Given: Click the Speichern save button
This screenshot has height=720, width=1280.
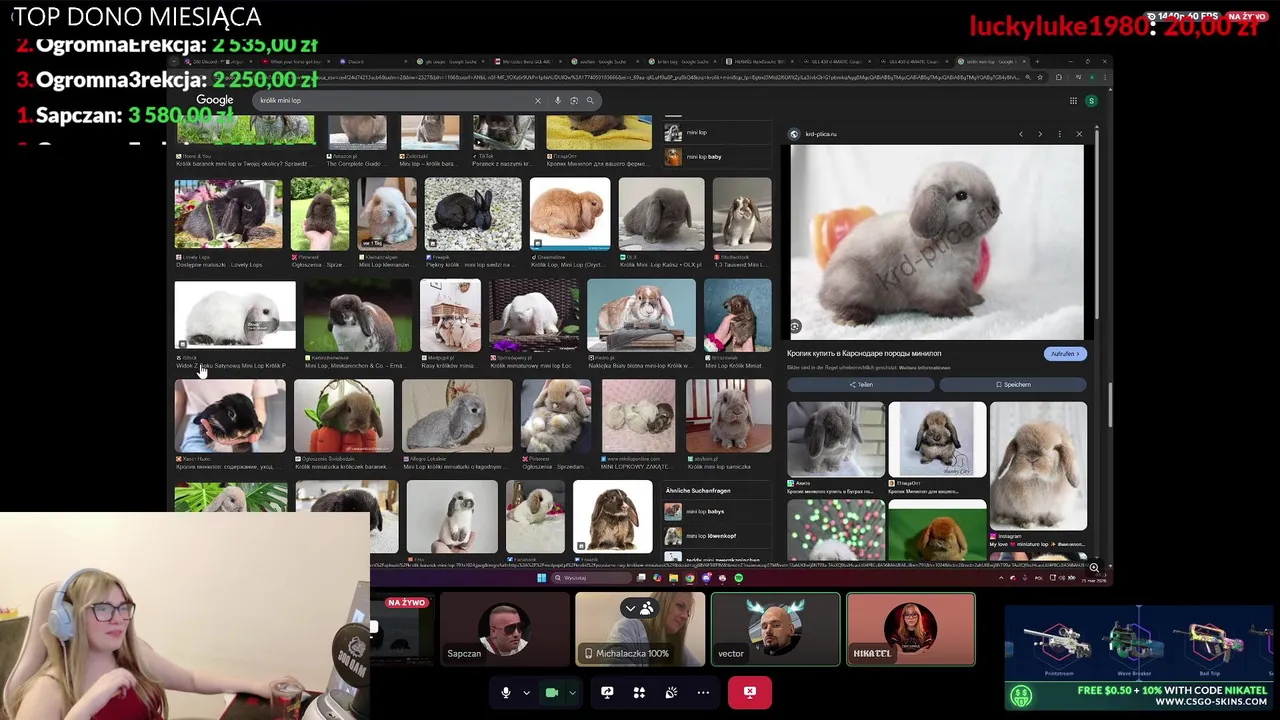Looking at the screenshot, I should [1013, 384].
